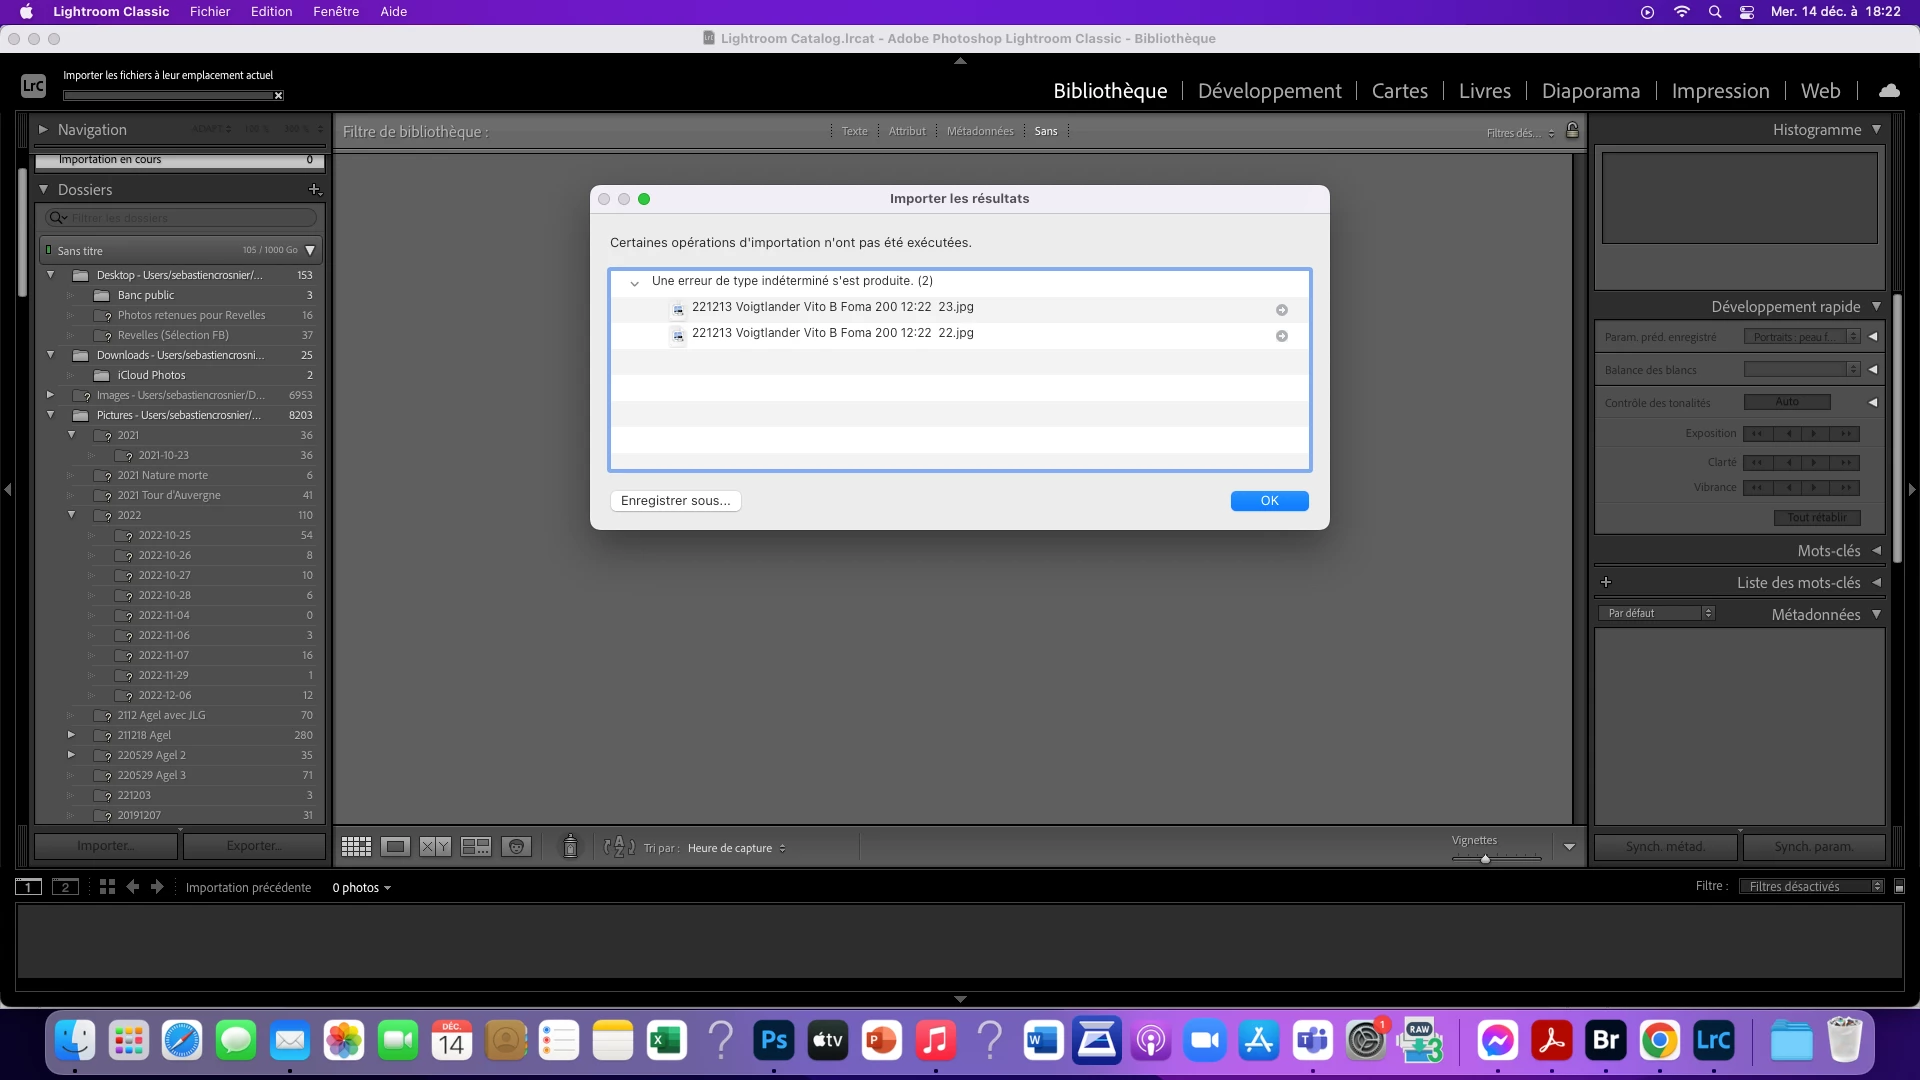Cancel import via progress bar X
1920x1080 pixels.
pos(278,96)
